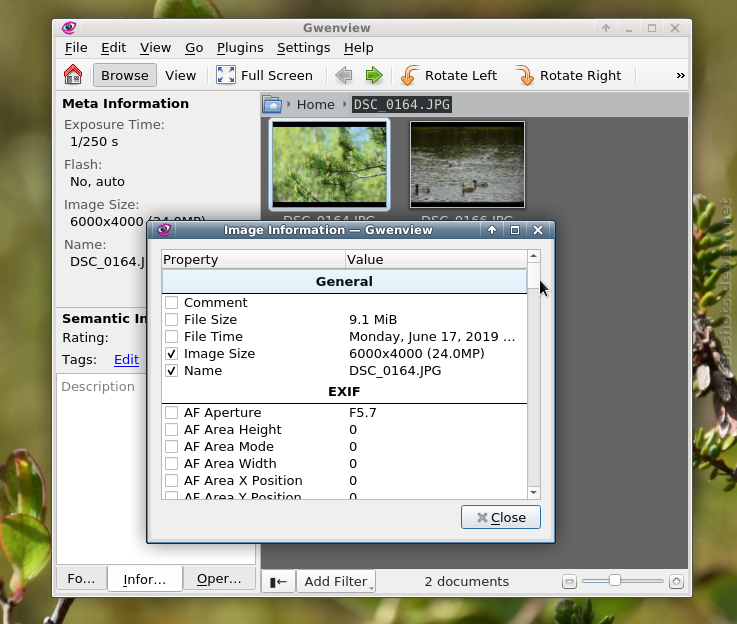Switch to View mode

(180, 75)
